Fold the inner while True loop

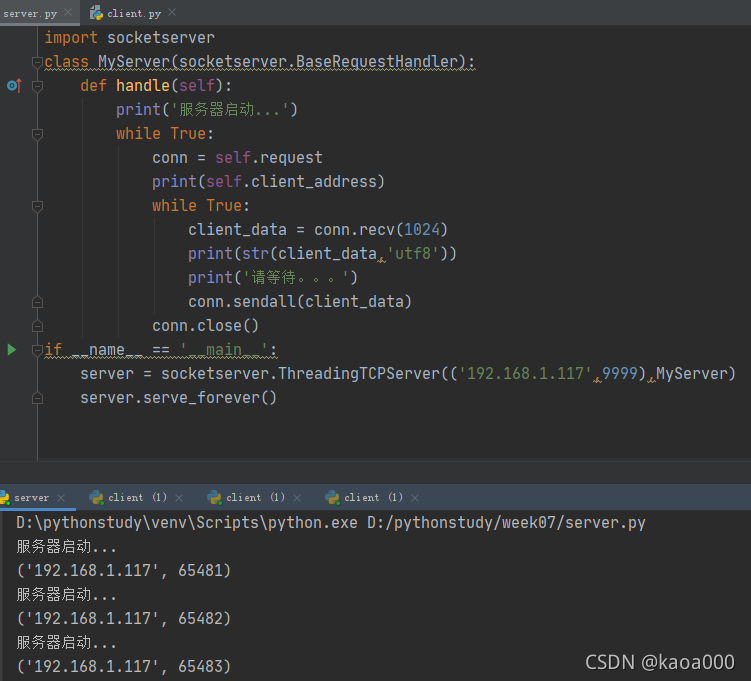pyautogui.click(x=37, y=206)
